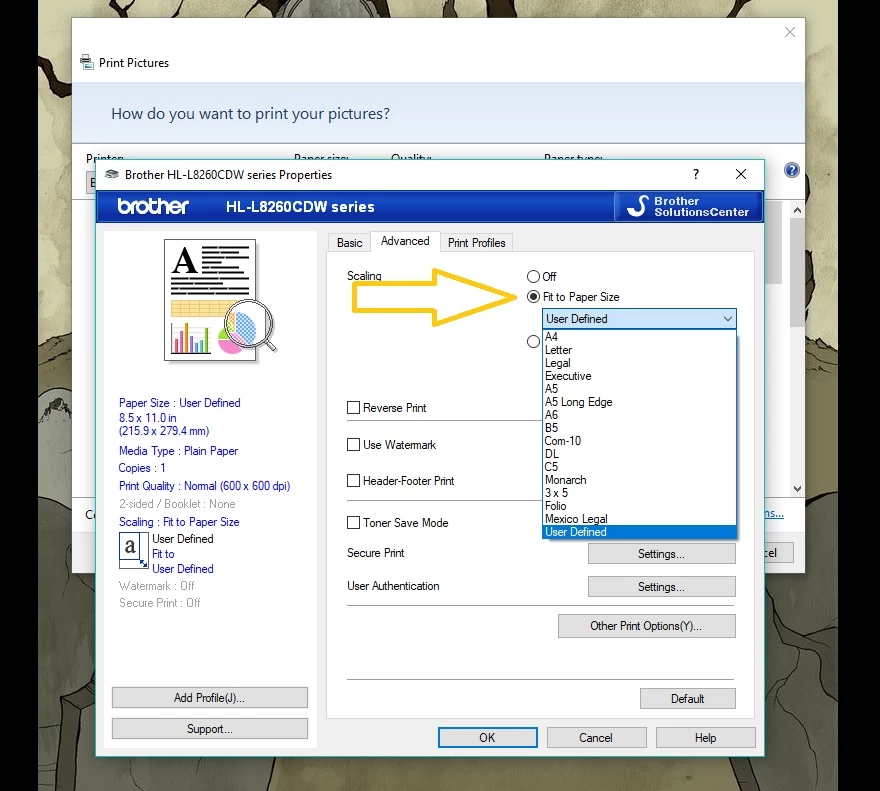Viewport: 880px width, 791px height.
Task: Select User Defined highlighted list entry
Action: (x=639, y=532)
